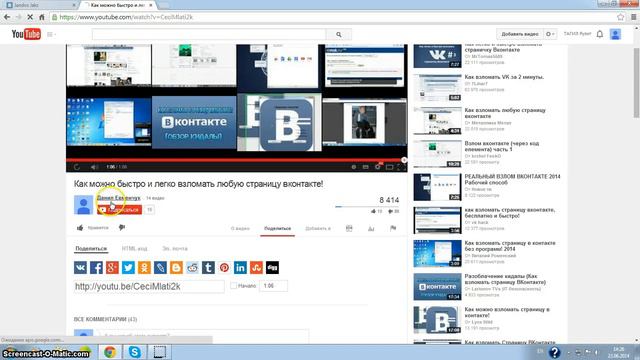This screenshot has height=360, width=640.
Task: Share the video to Reddit
Action: pyautogui.click(x=192, y=268)
